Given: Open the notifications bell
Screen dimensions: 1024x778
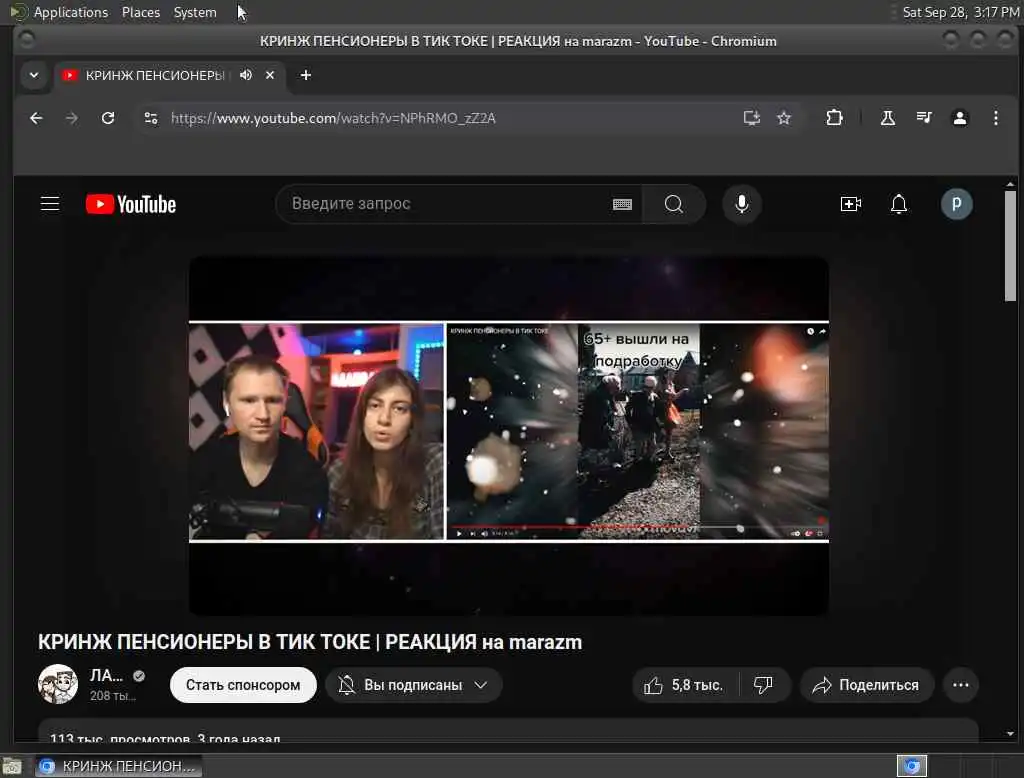Looking at the screenshot, I should (x=899, y=204).
